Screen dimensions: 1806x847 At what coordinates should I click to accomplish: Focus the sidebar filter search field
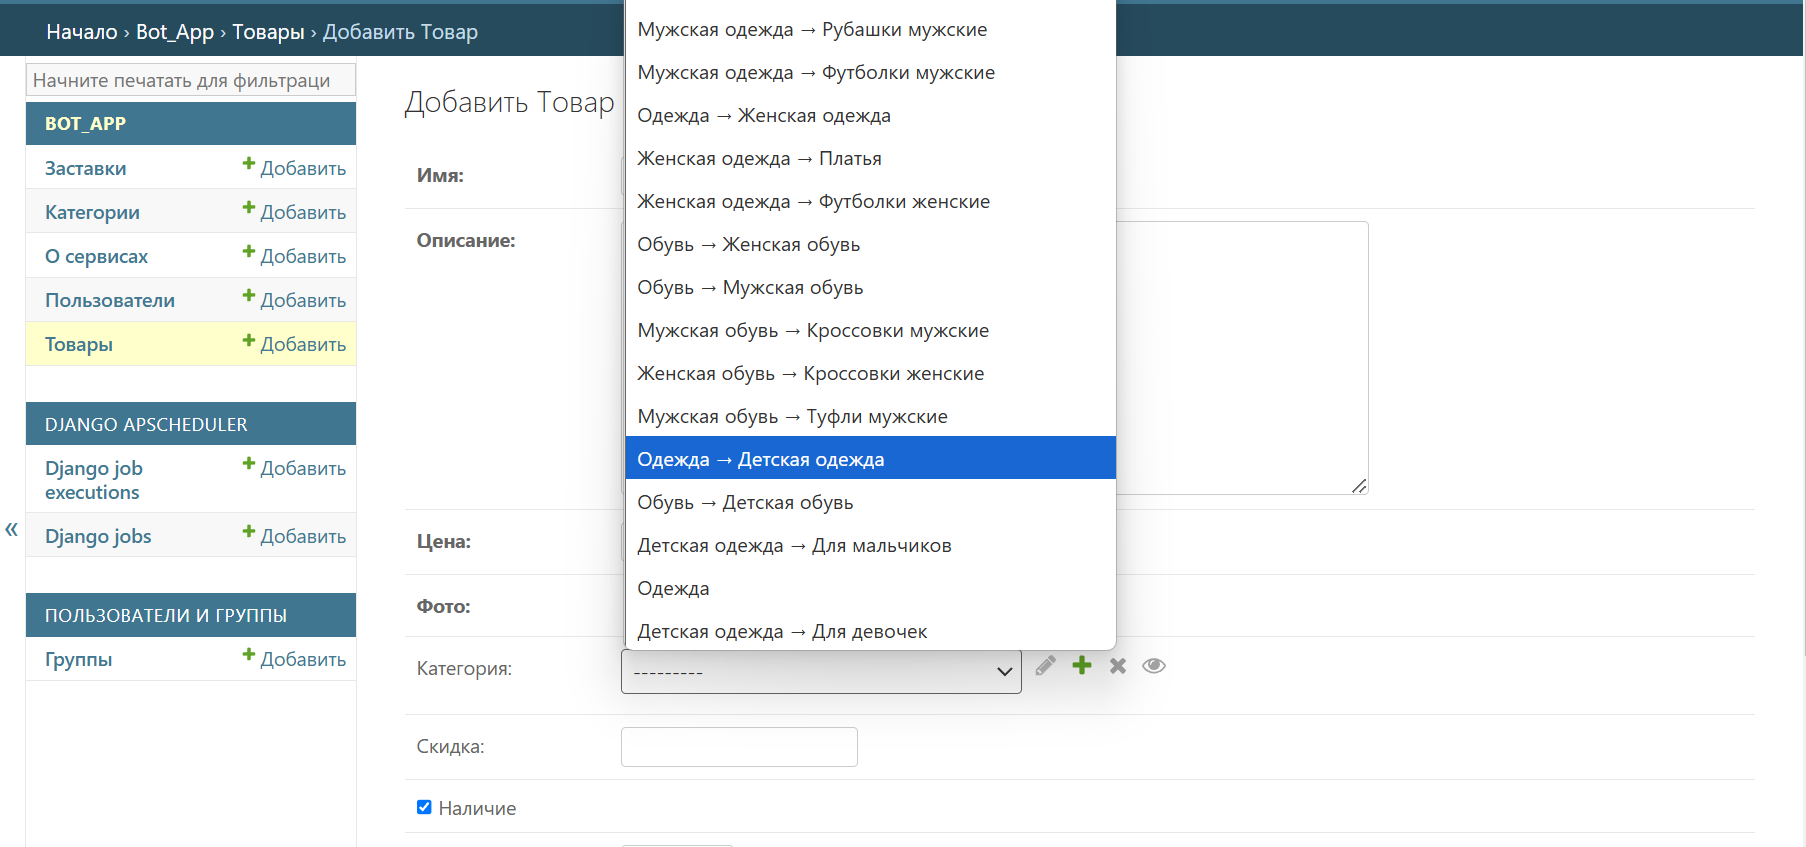point(191,80)
